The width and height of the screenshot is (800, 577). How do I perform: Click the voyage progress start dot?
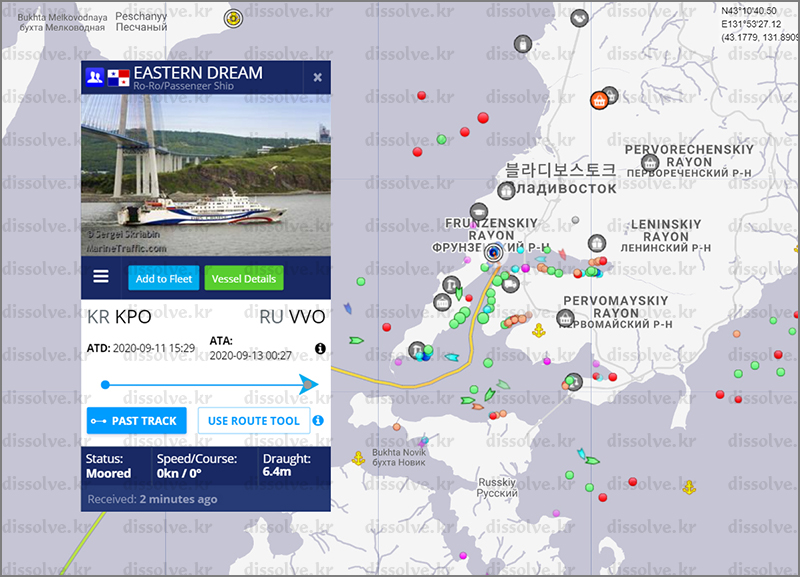tap(105, 385)
